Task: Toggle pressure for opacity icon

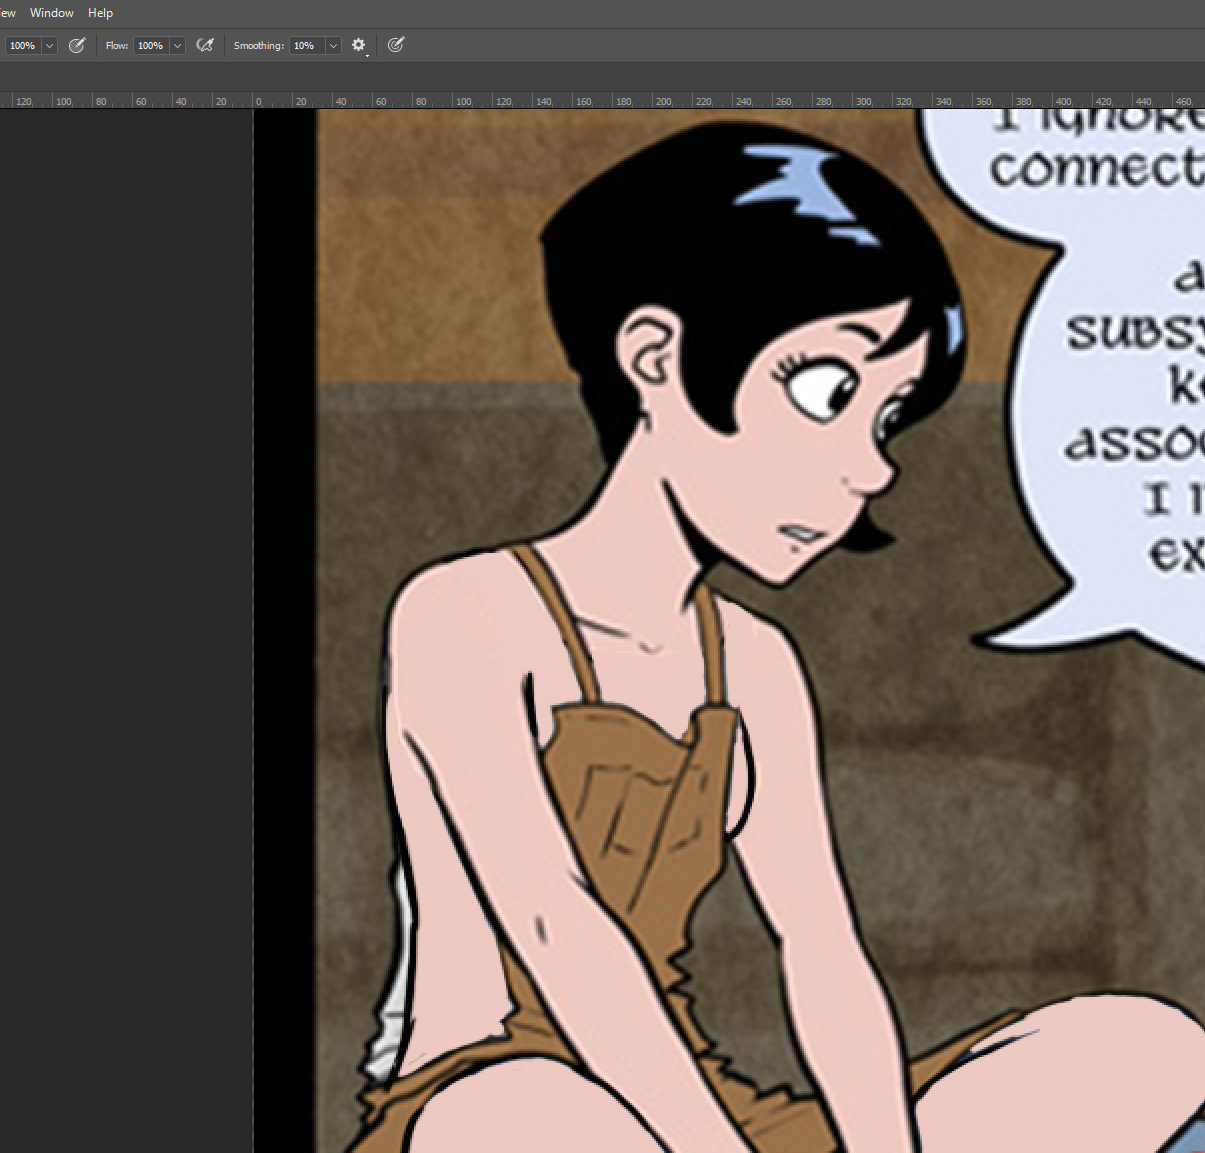Action: pos(77,45)
